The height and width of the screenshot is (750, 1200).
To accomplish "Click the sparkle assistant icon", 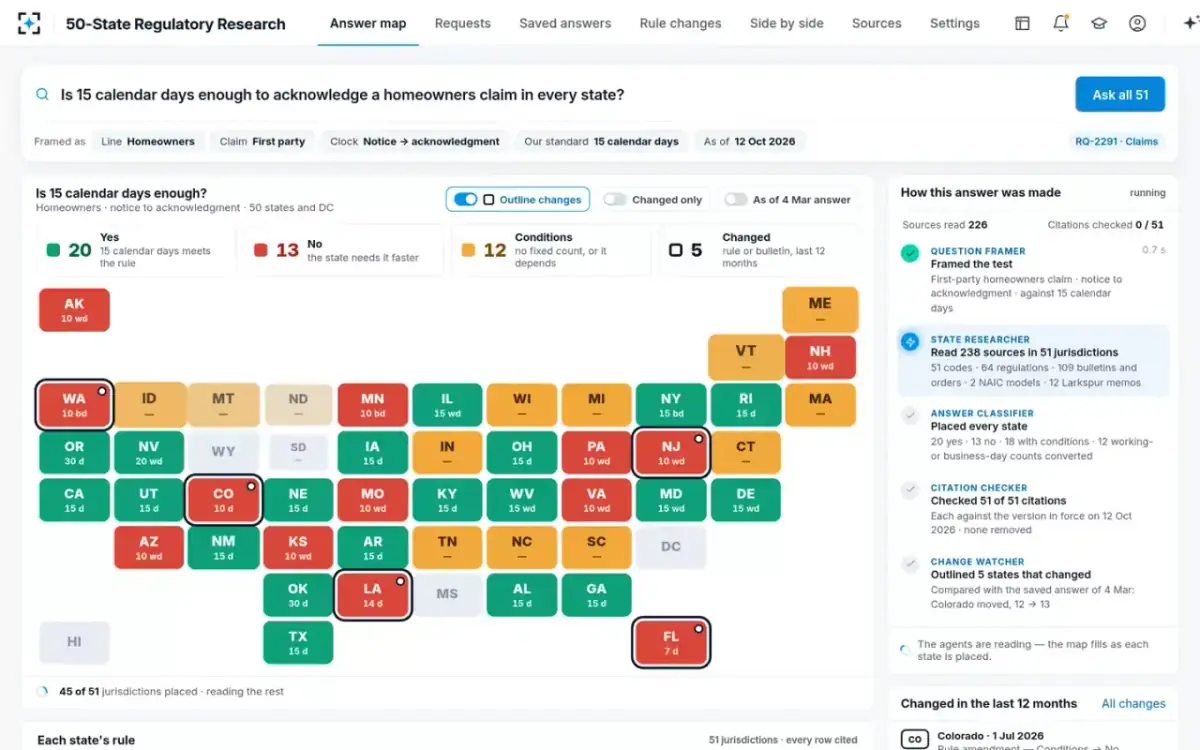I will tap(1189, 23).
